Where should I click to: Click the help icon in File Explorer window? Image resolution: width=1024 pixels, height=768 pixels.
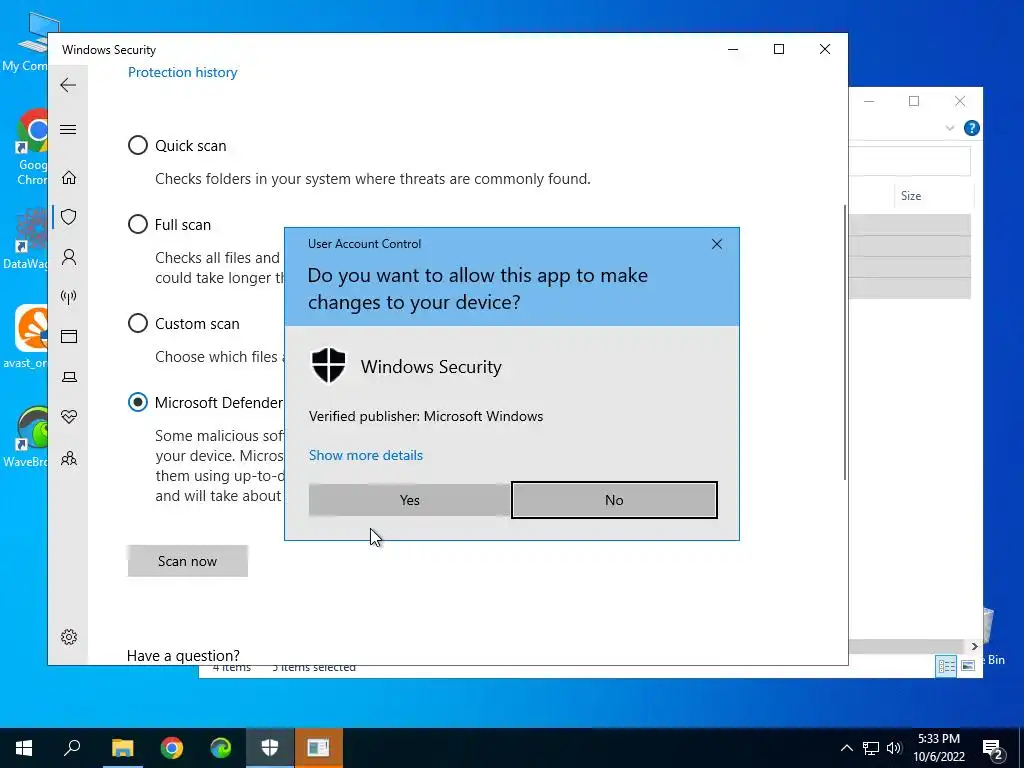971,128
